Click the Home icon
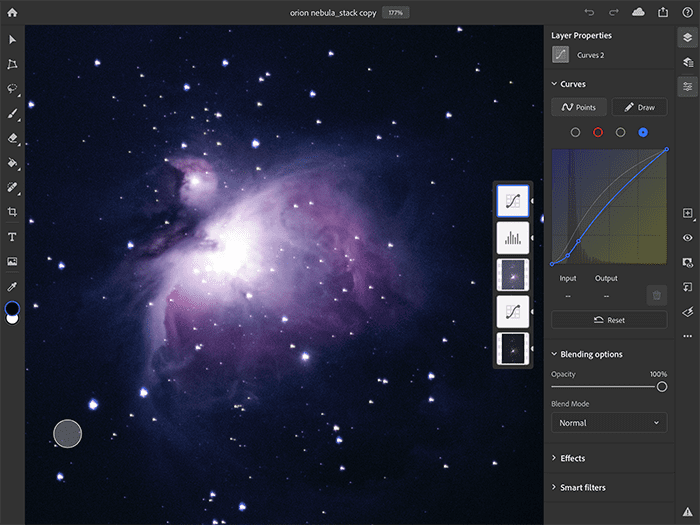Viewport: 700px width, 525px height. click(x=12, y=12)
